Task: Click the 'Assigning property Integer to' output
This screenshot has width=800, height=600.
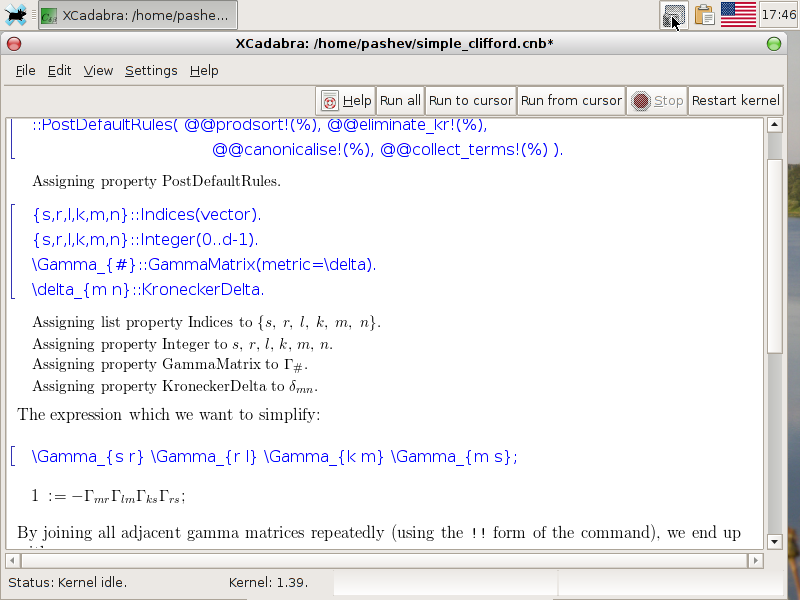Action: point(183,344)
